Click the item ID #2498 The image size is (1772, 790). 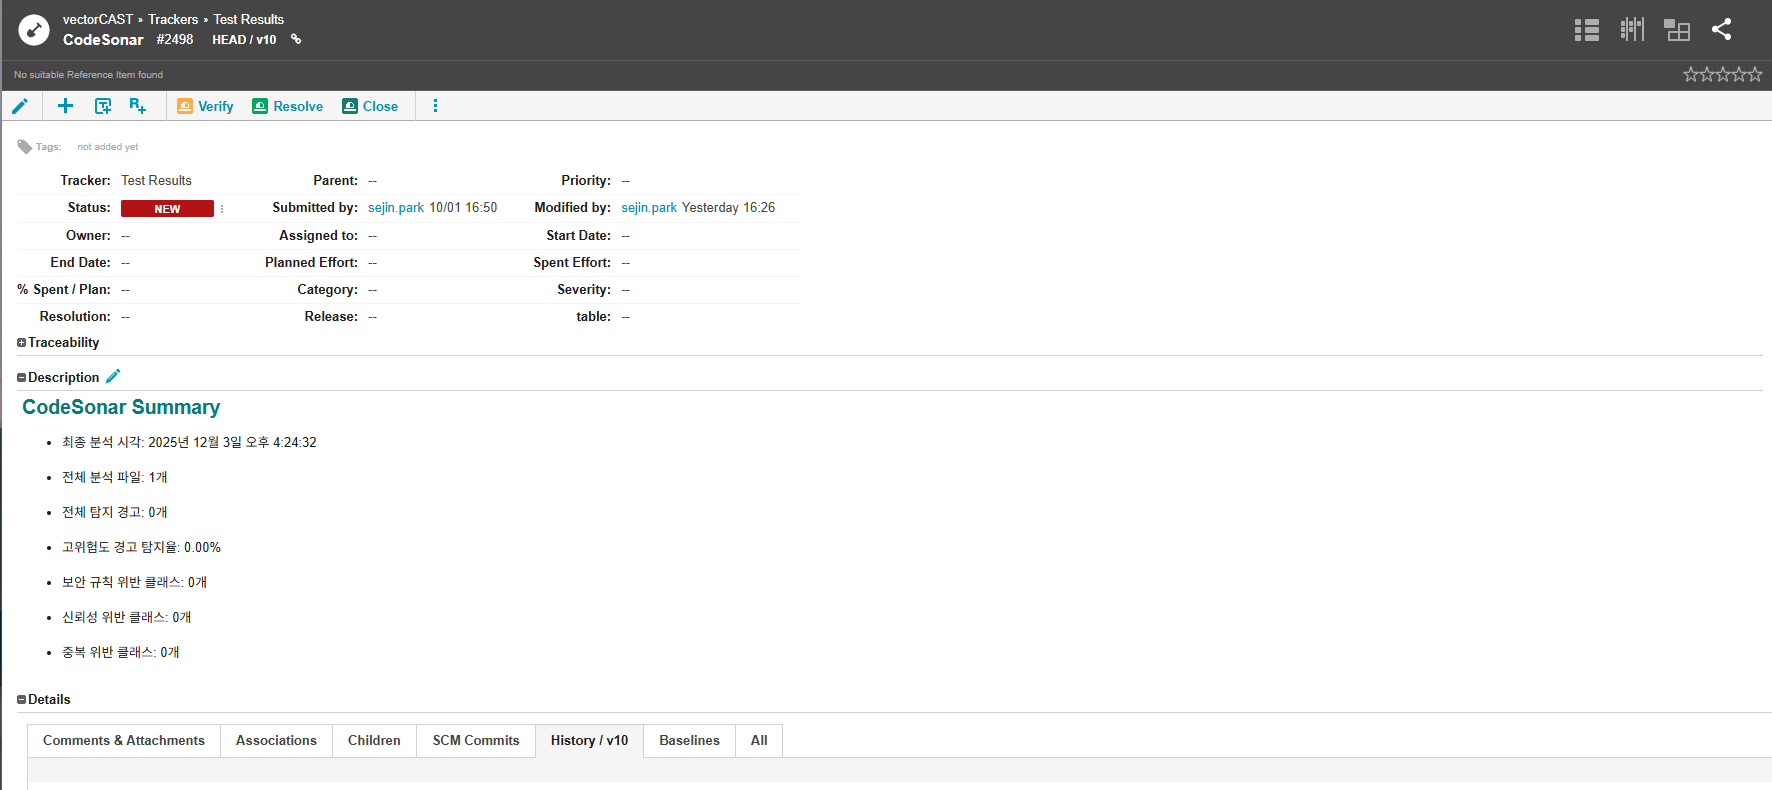[175, 40]
